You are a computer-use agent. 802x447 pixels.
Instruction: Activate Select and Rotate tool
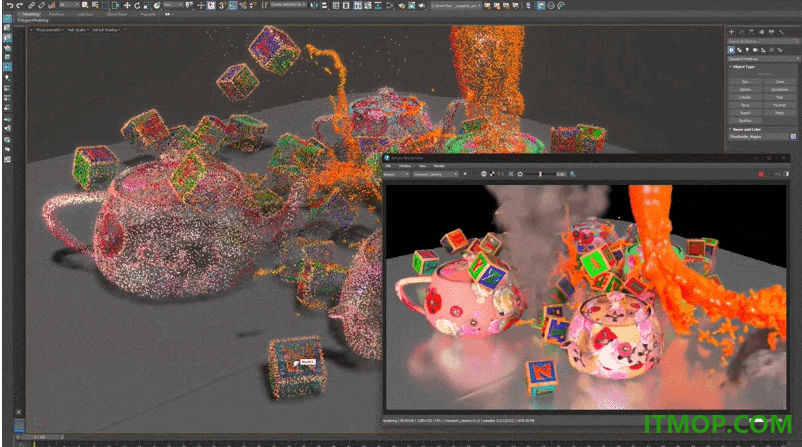coord(137,5)
